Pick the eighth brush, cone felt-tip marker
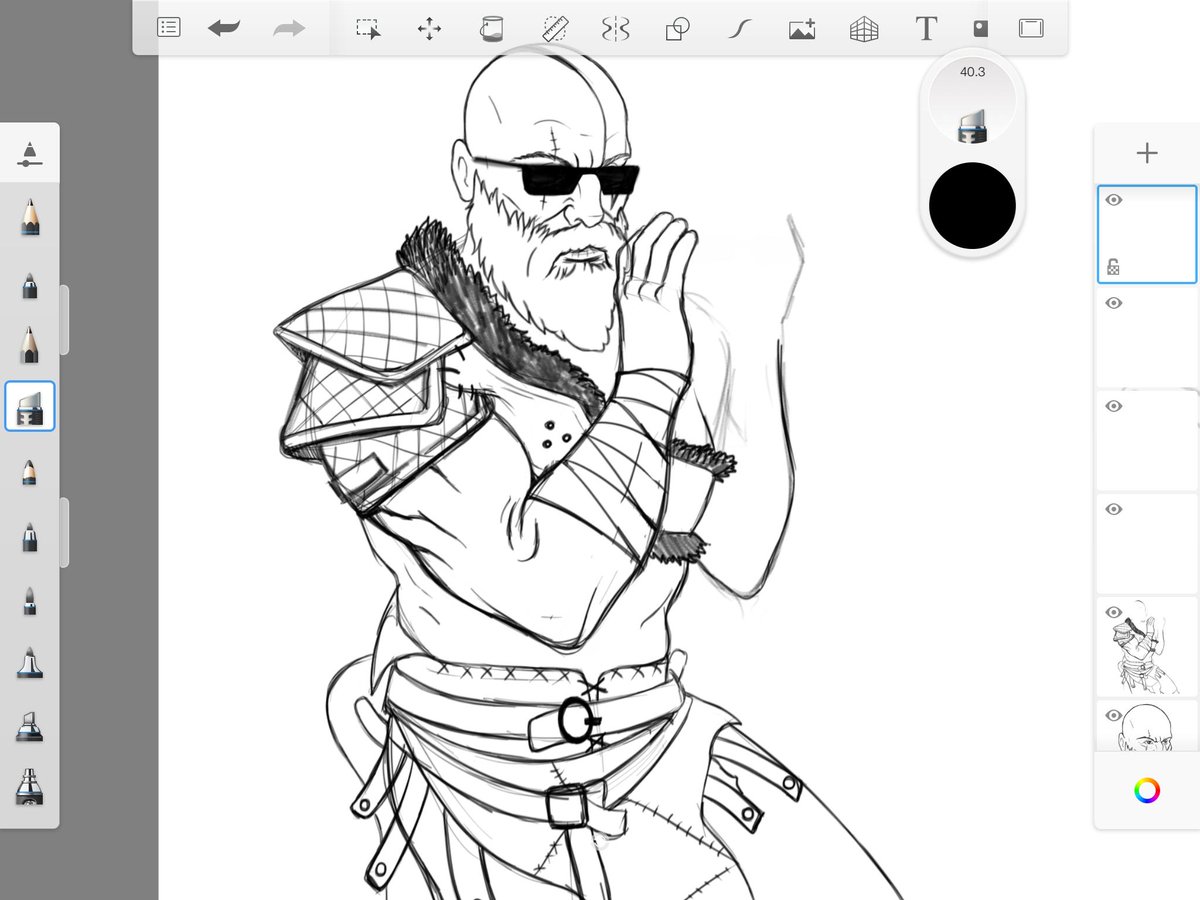Screen dimensions: 1200x900 (30, 662)
